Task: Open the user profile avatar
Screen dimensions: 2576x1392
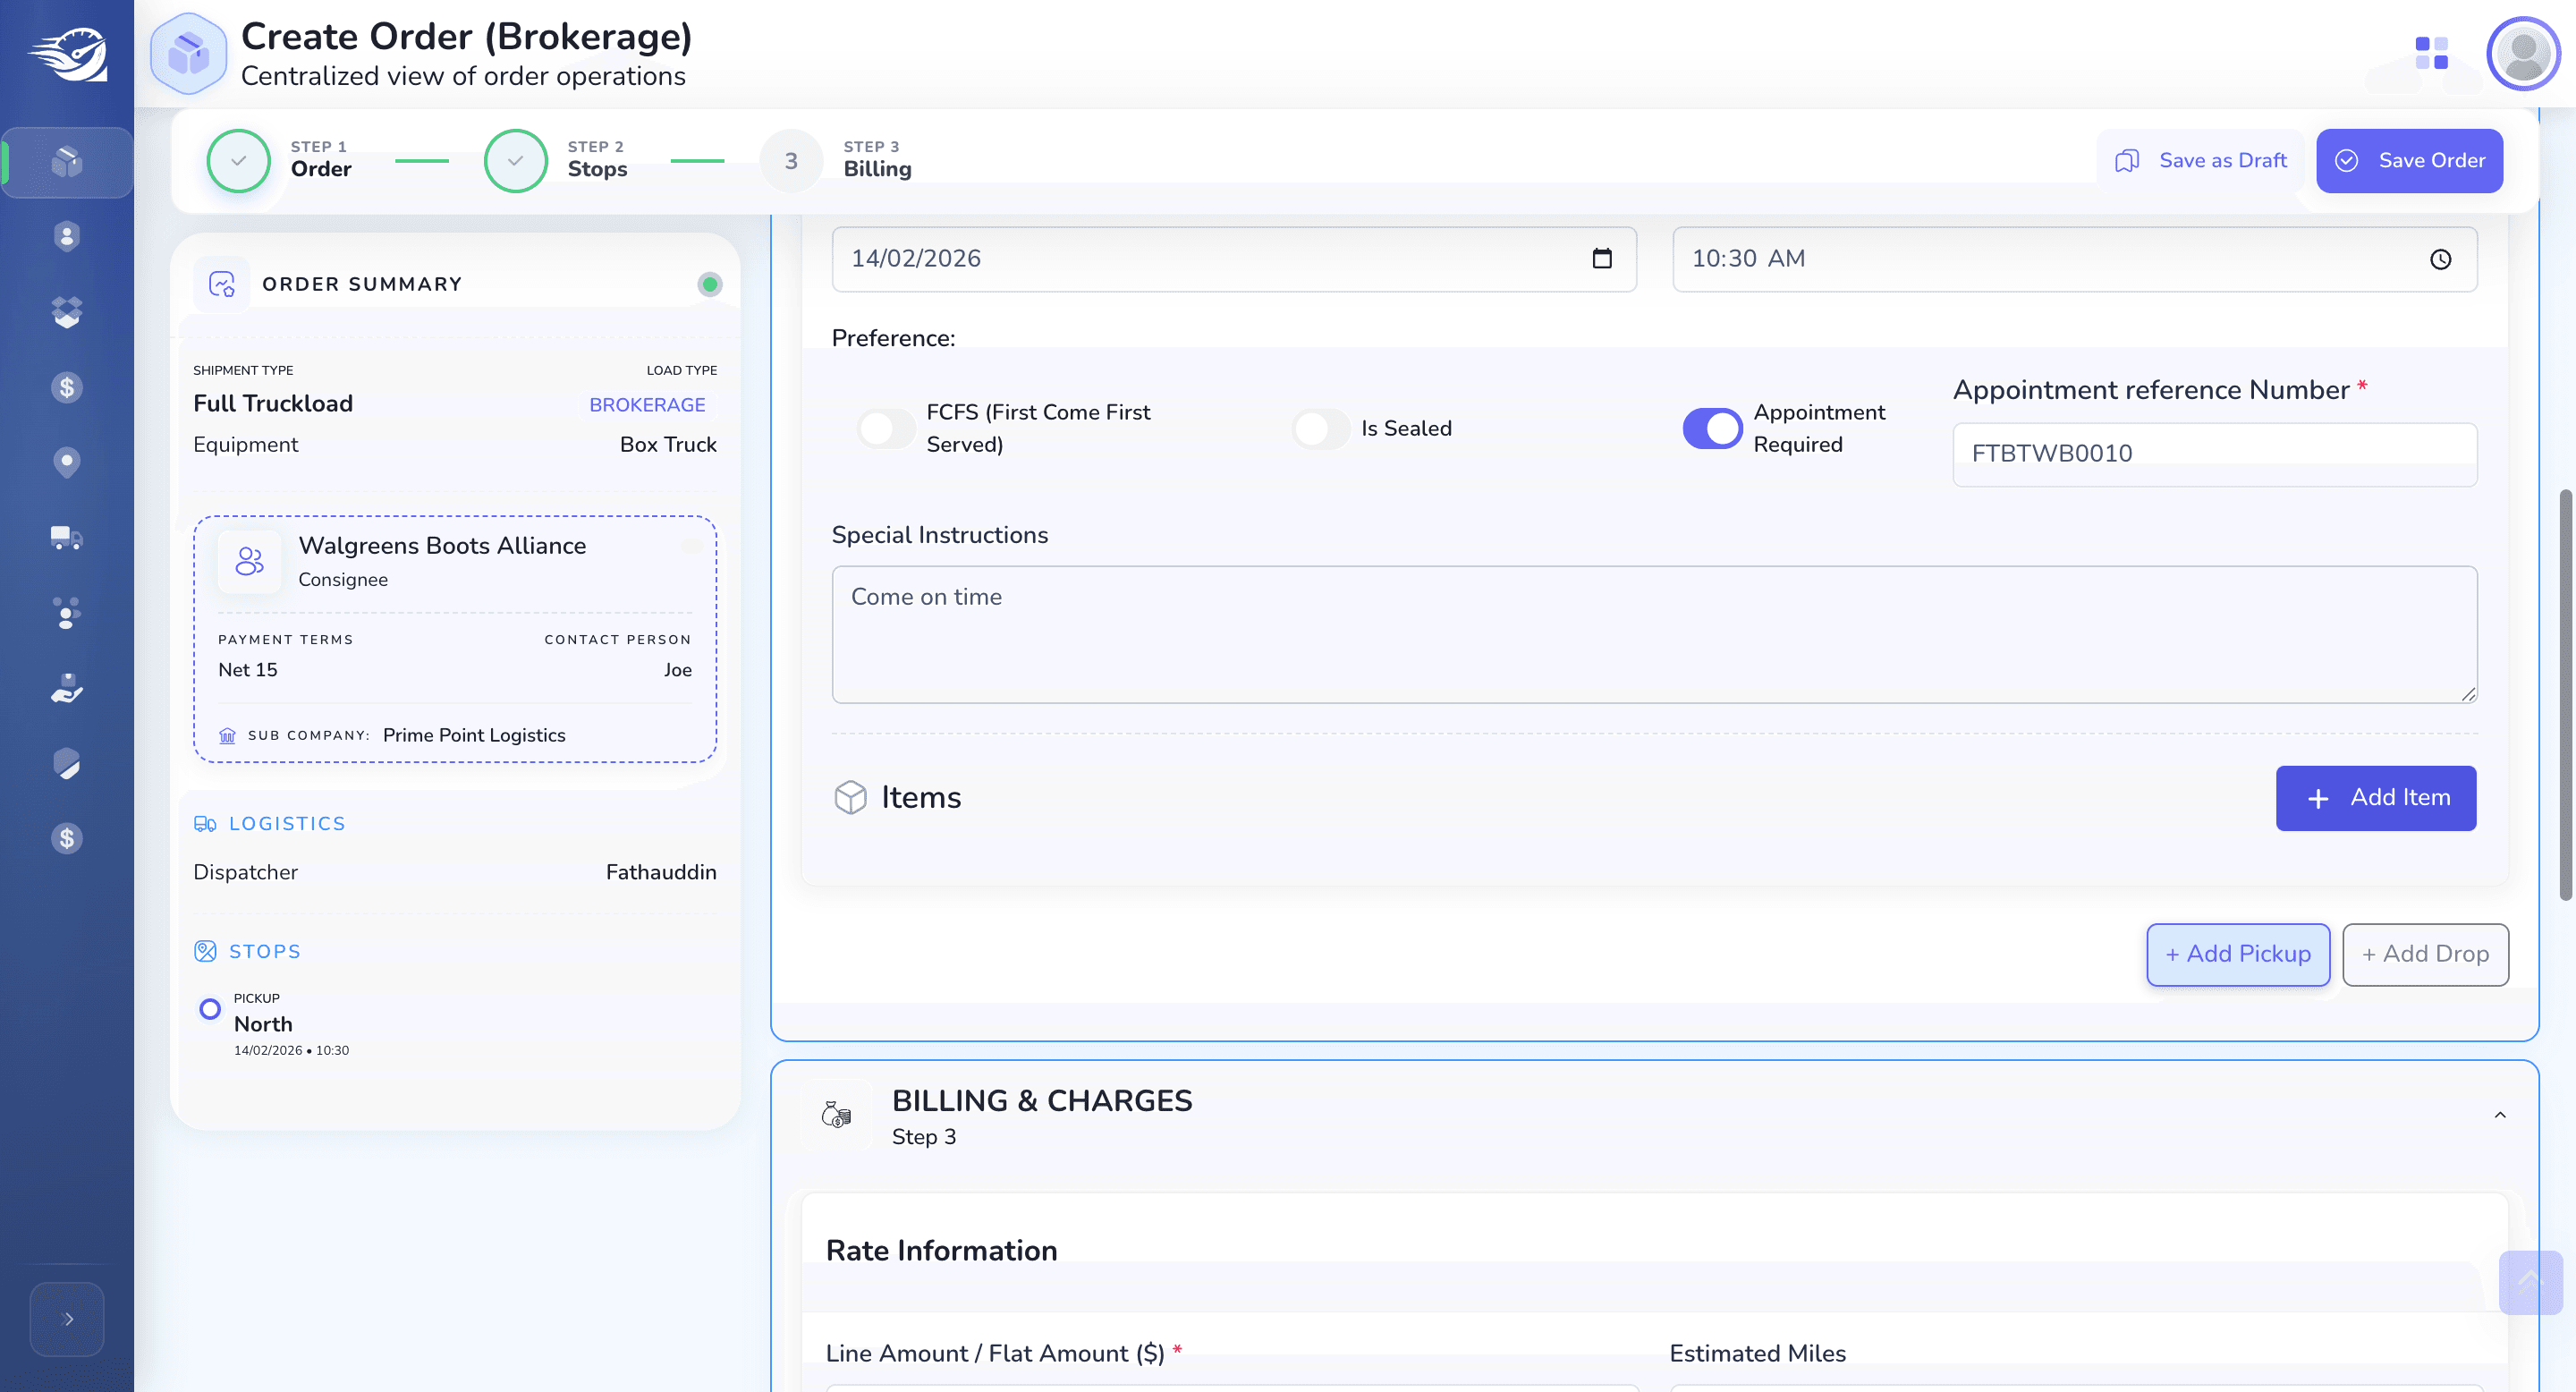Action: click(2523, 53)
